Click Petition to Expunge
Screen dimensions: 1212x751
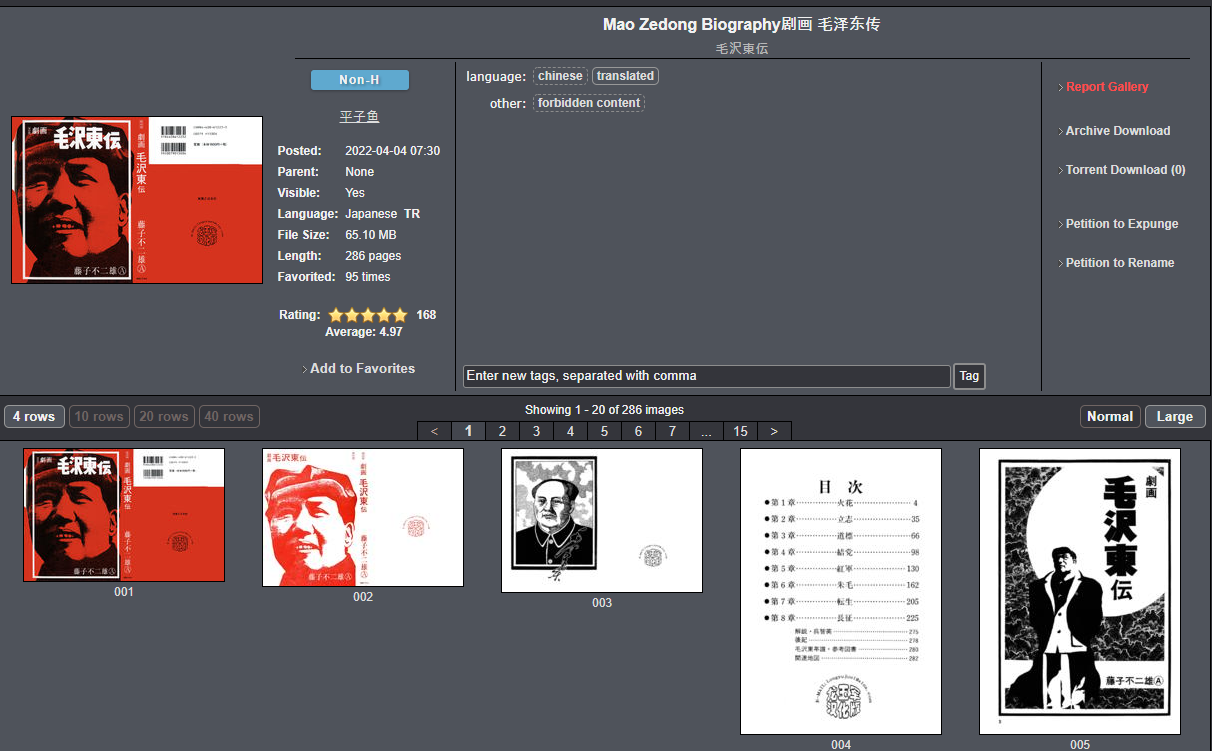coord(1122,224)
